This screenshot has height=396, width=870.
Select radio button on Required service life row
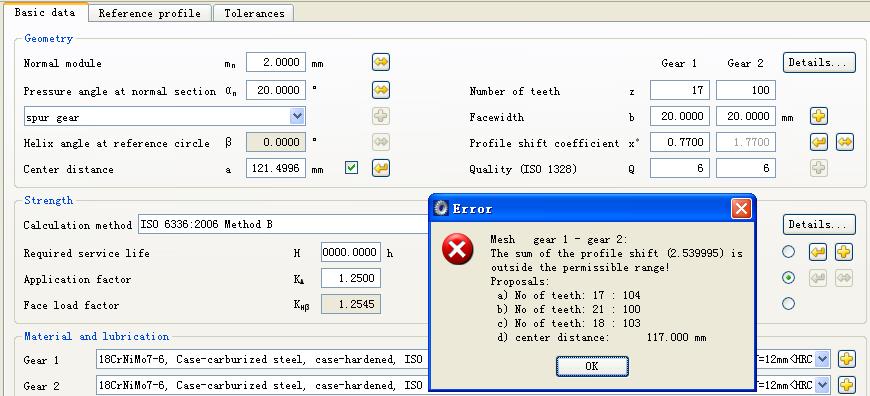coord(788,252)
